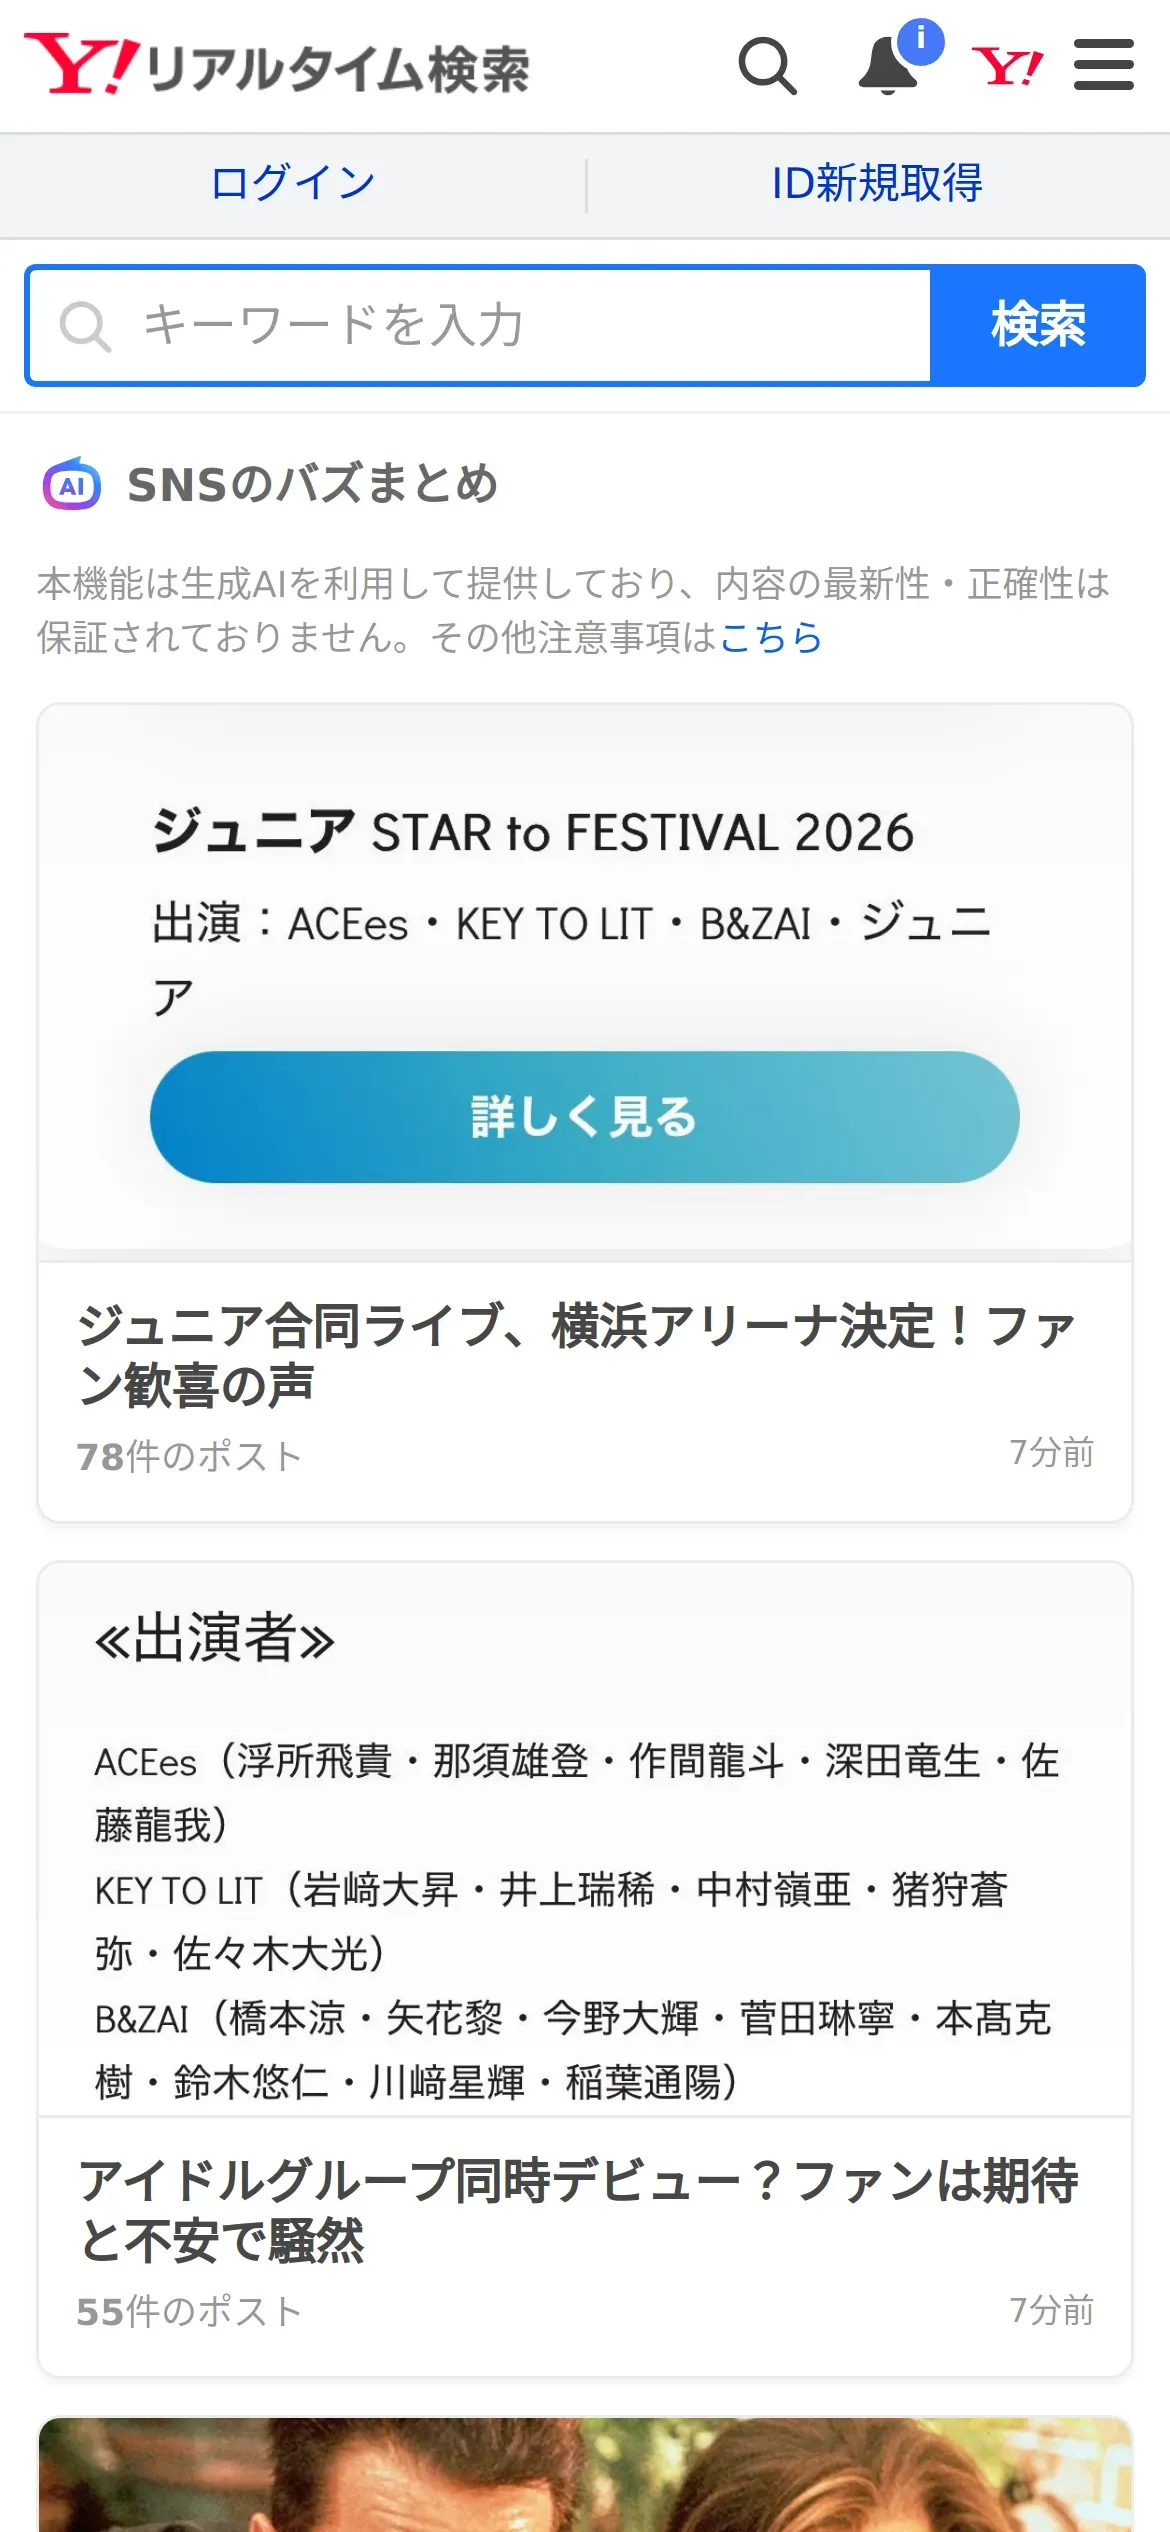The image size is (1170, 2532).
Task: Tap the SNSのバズまとめ section heading
Action: coord(313,485)
